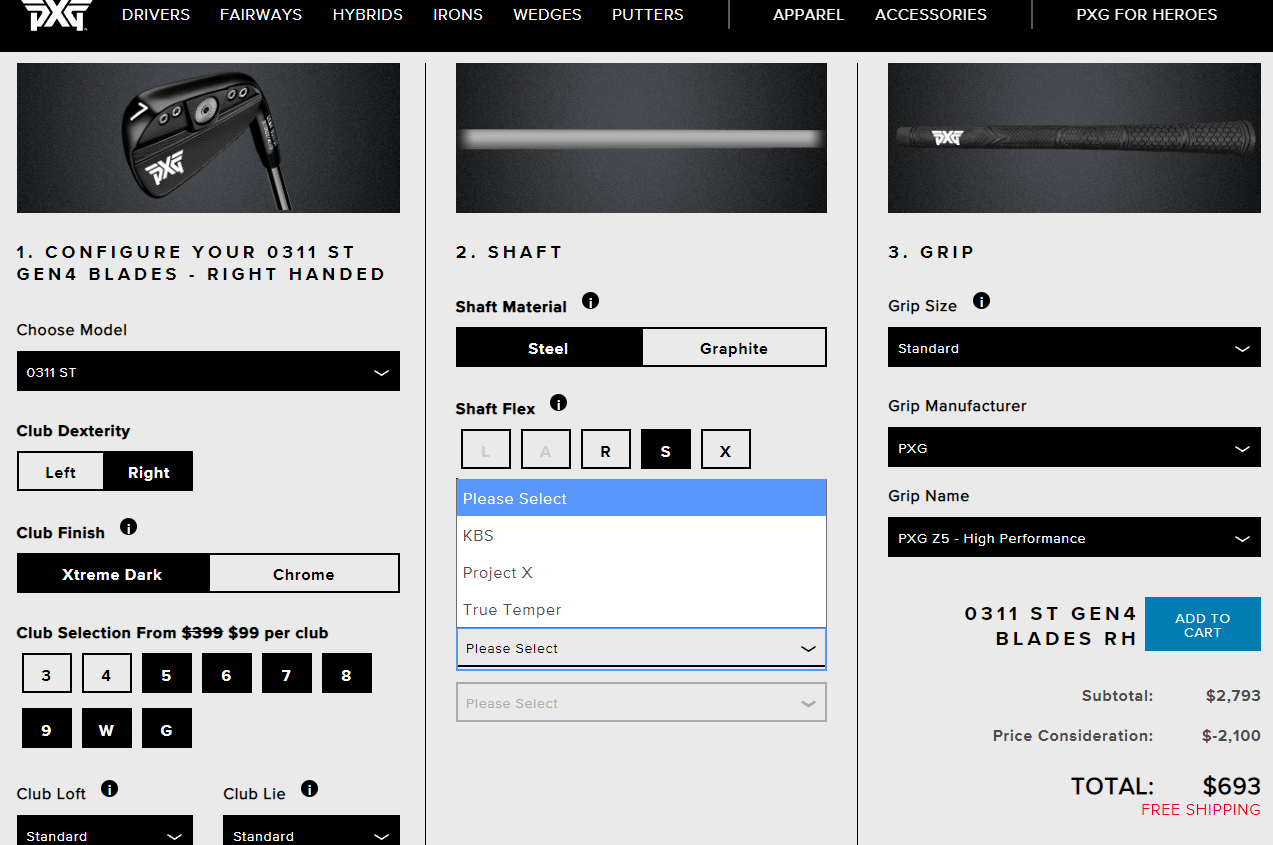Deselect the G wedge club
Viewport: 1273px width, 845px height.
coord(167,729)
